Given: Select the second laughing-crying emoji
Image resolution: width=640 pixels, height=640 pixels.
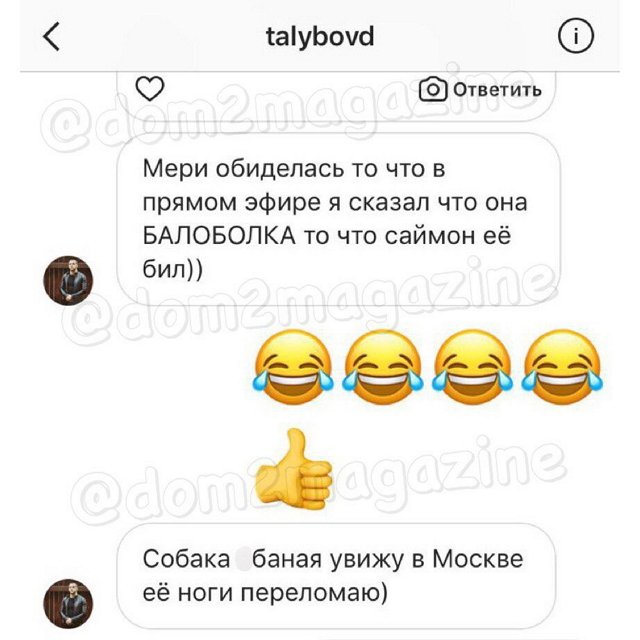Looking at the screenshot, I should click(x=383, y=367).
